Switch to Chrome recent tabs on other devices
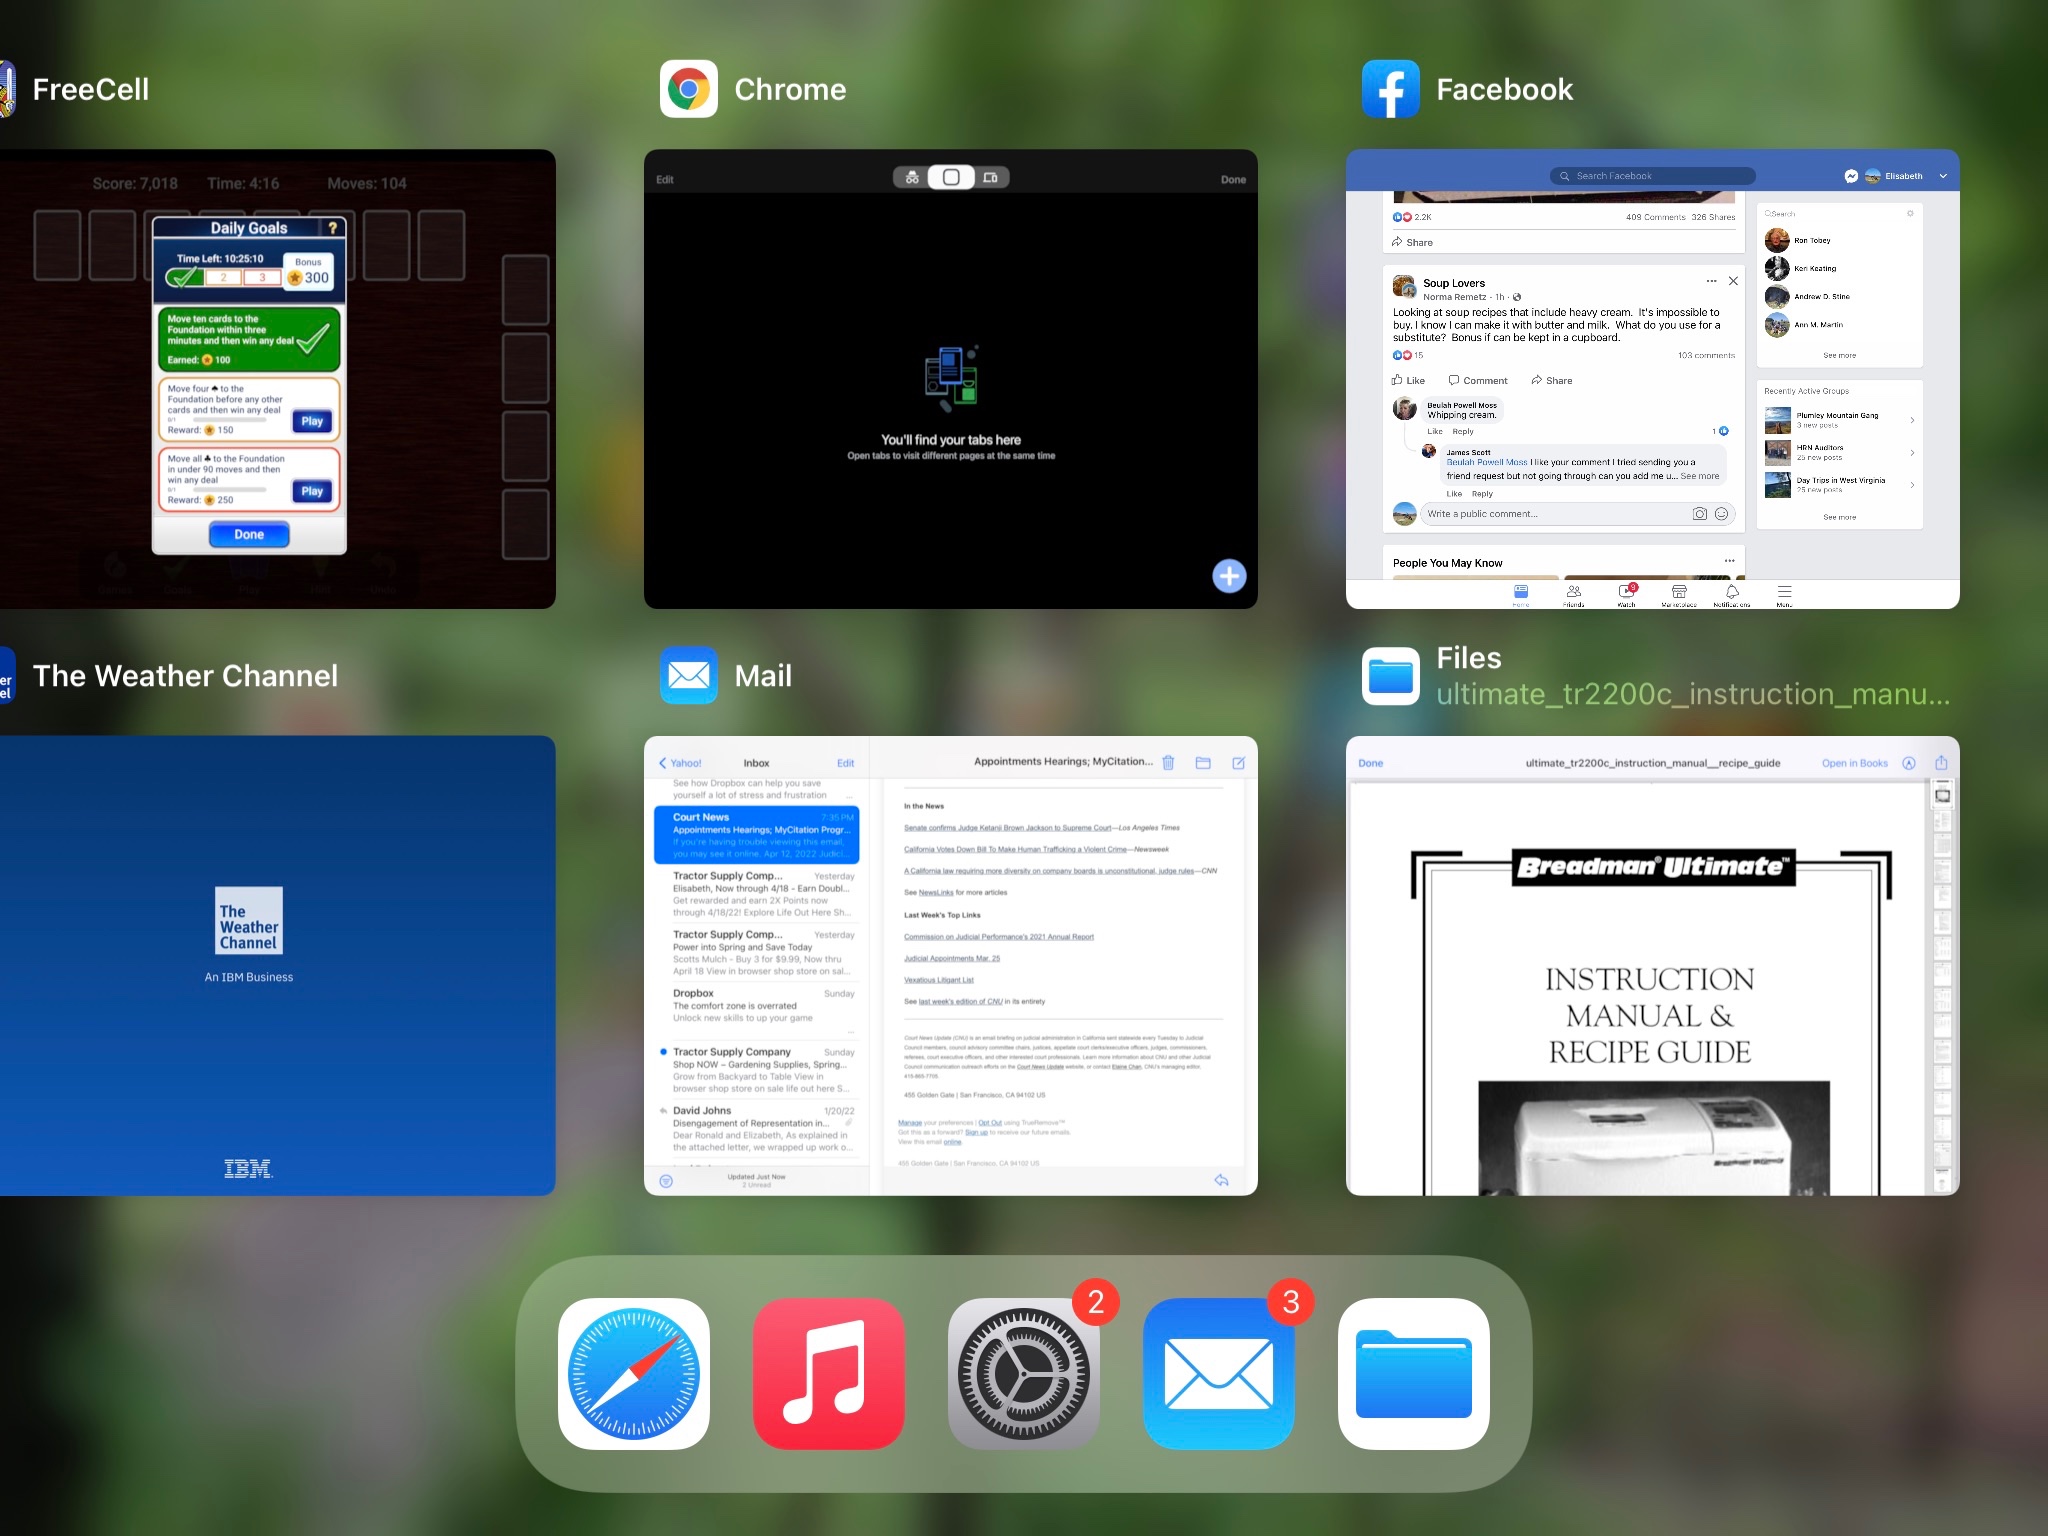This screenshot has width=2048, height=1536. click(990, 178)
